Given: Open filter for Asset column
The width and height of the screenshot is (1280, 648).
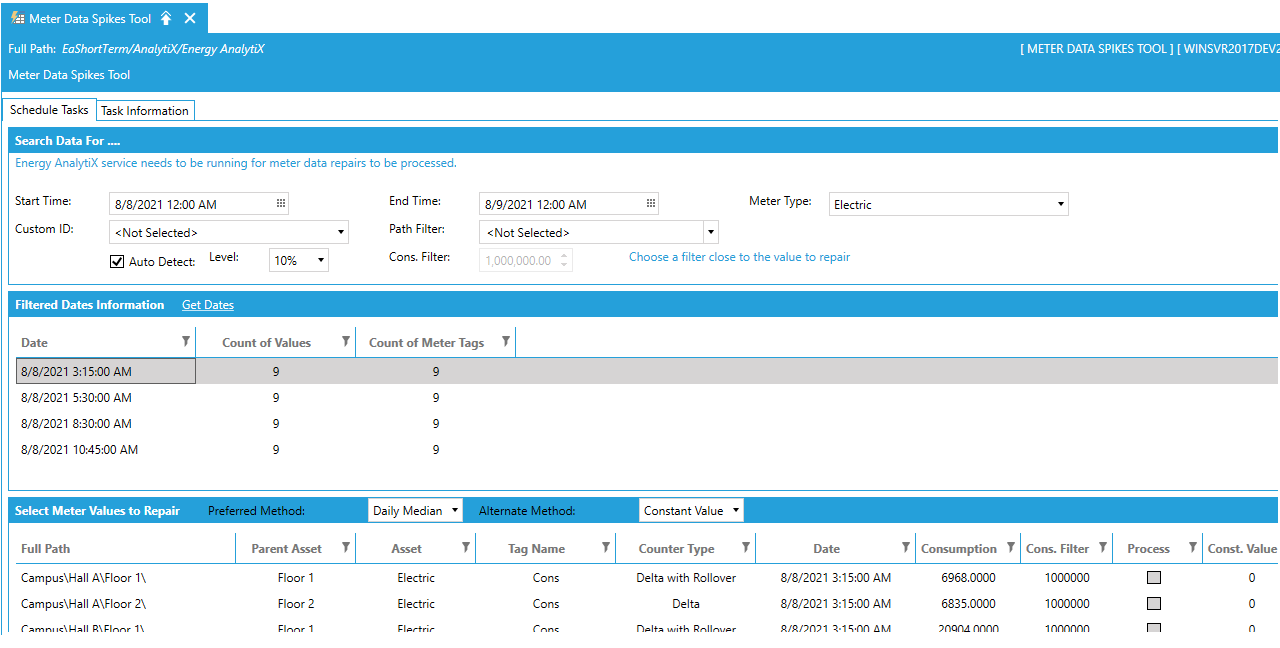Looking at the screenshot, I should 466,548.
